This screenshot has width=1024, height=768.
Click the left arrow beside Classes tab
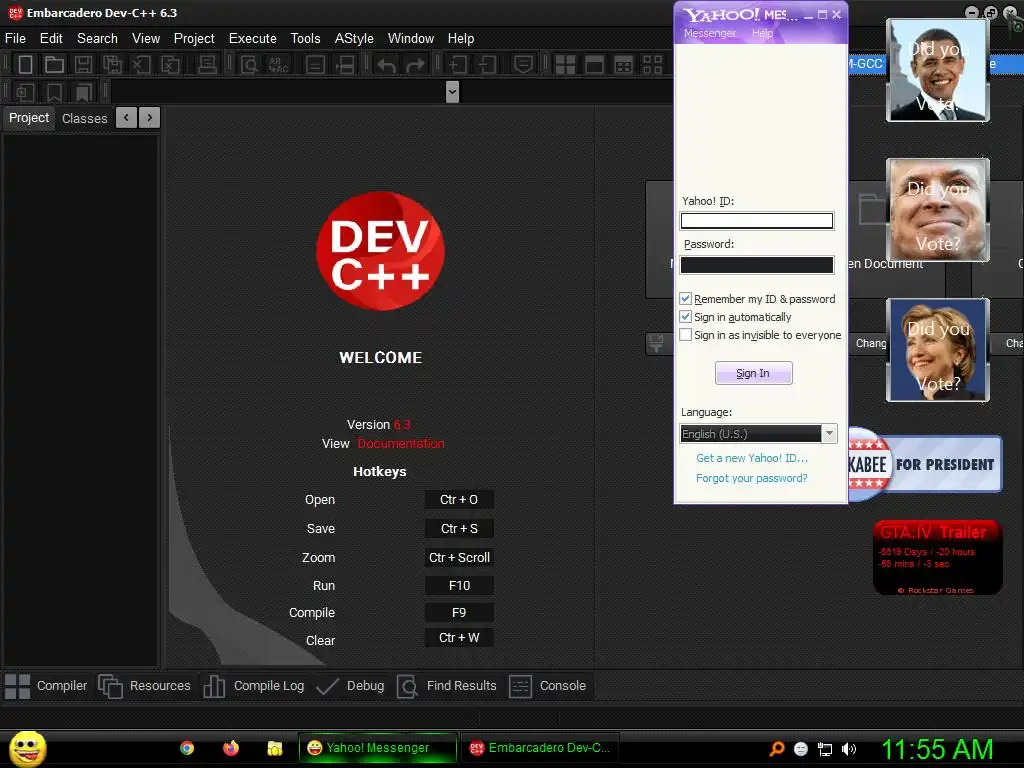pos(126,118)
